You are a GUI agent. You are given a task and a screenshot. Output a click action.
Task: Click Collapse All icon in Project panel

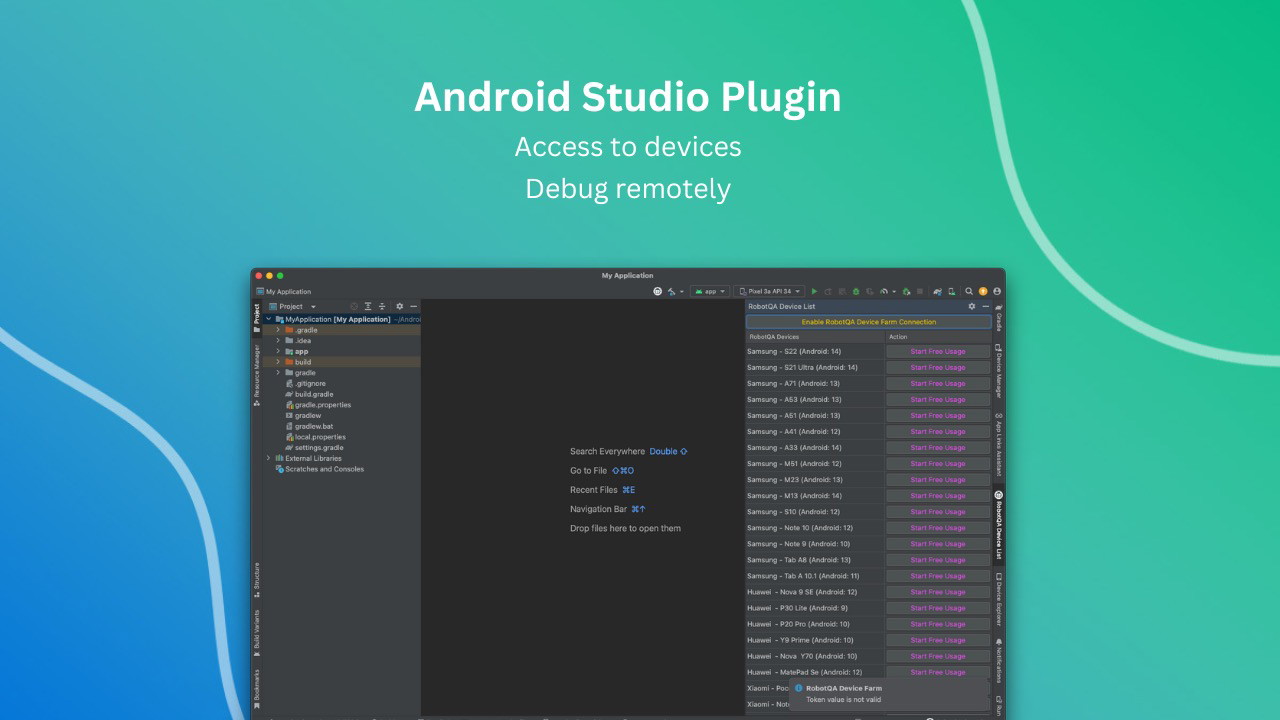point(381,307)
